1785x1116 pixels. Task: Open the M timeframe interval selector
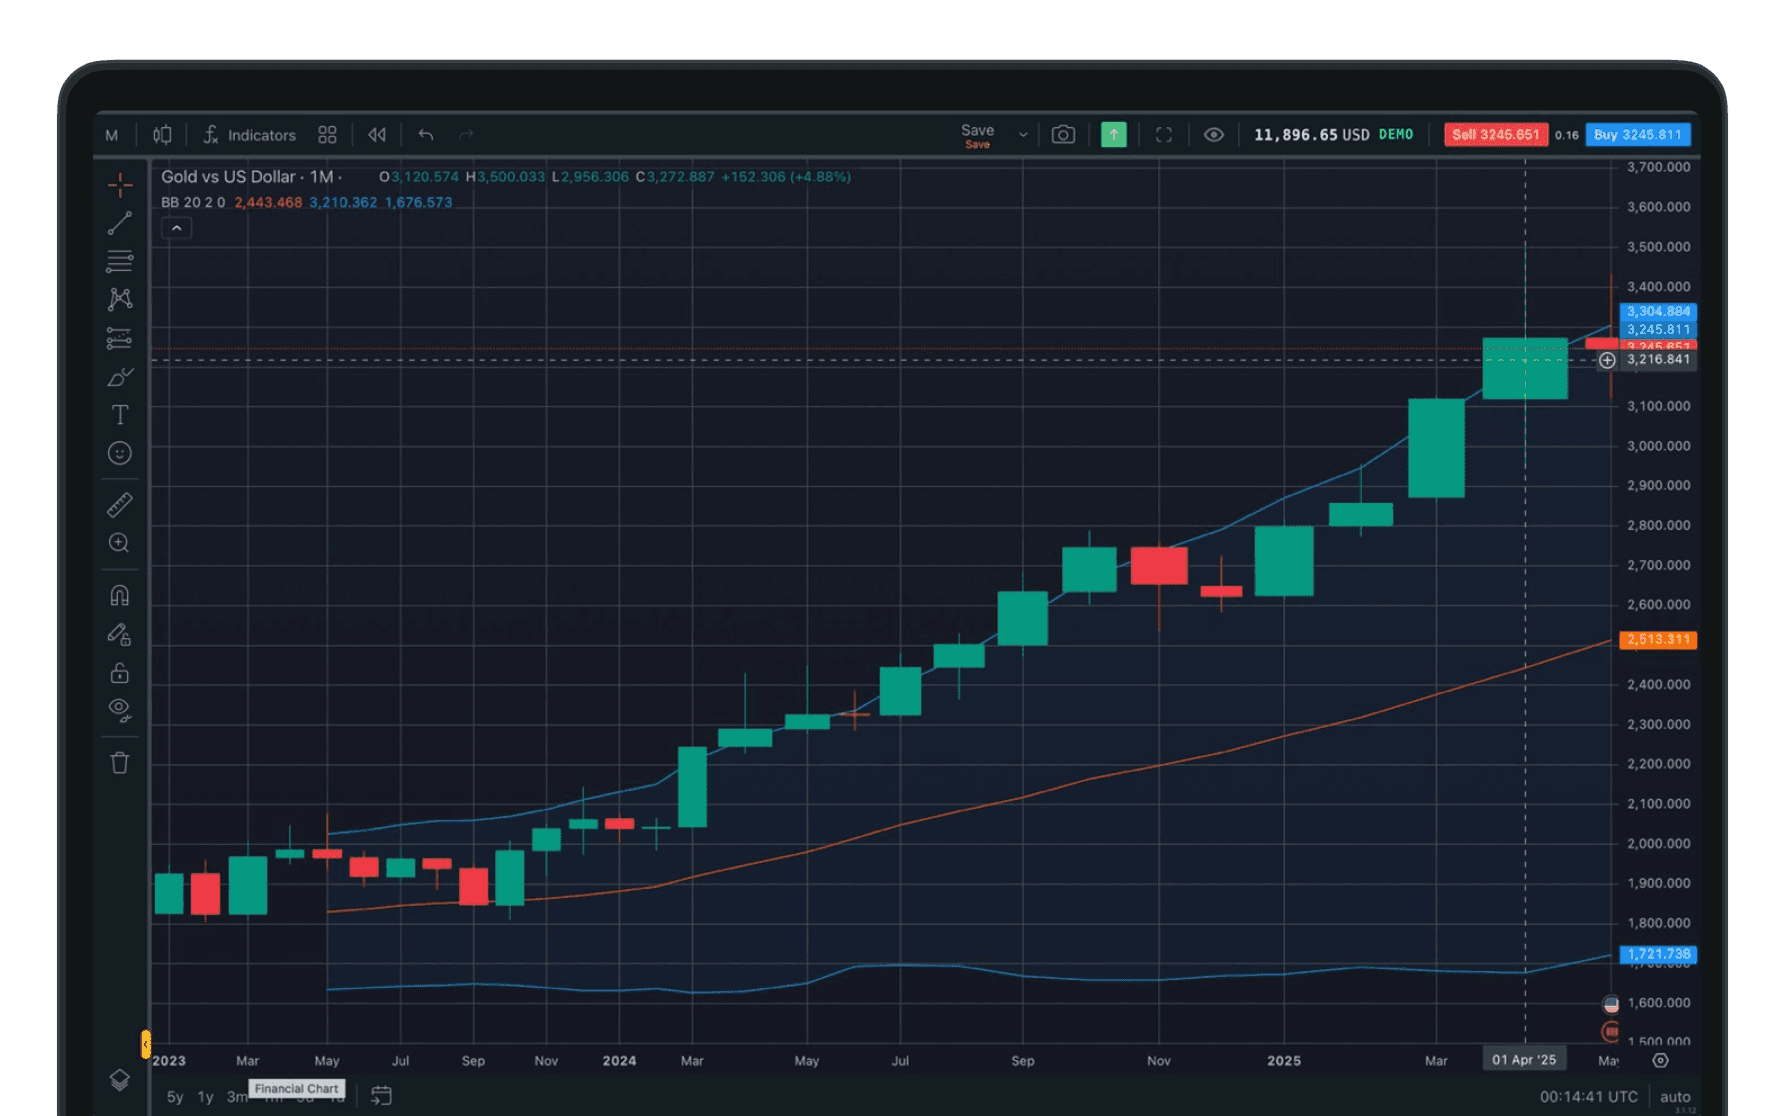tap(112, 135)
